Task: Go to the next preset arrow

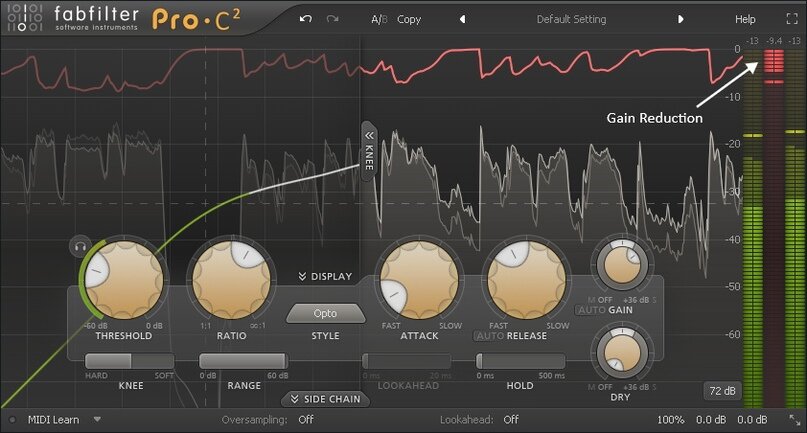Action: pyautogui.click(x=680, y=19)
